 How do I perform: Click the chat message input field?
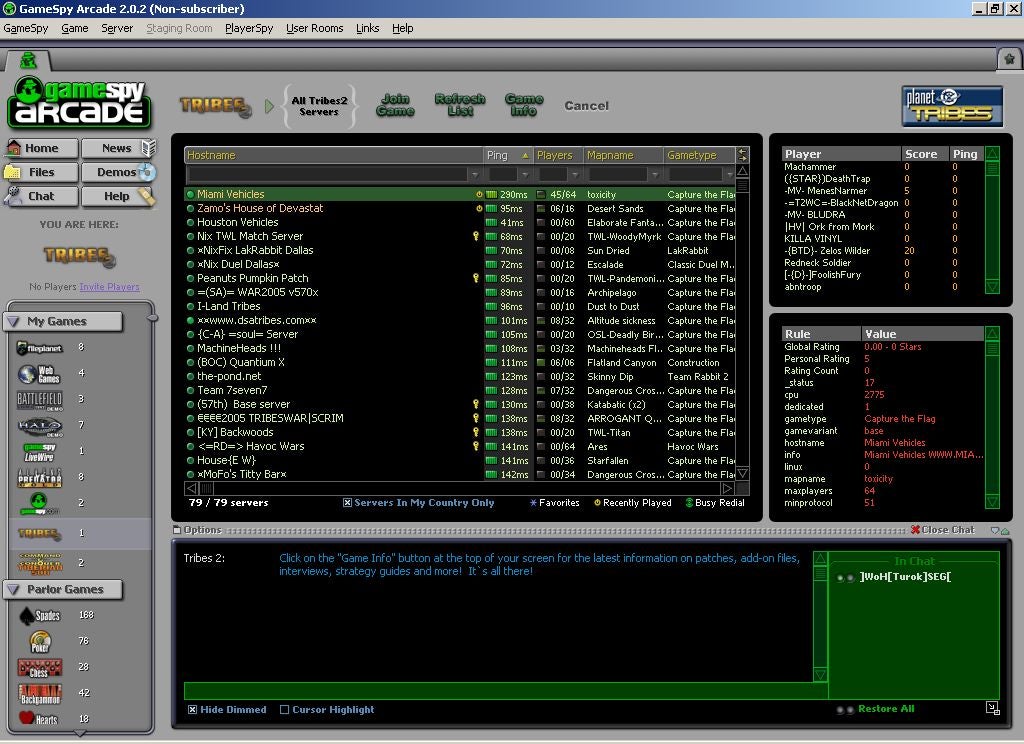(x=505, y=690)
